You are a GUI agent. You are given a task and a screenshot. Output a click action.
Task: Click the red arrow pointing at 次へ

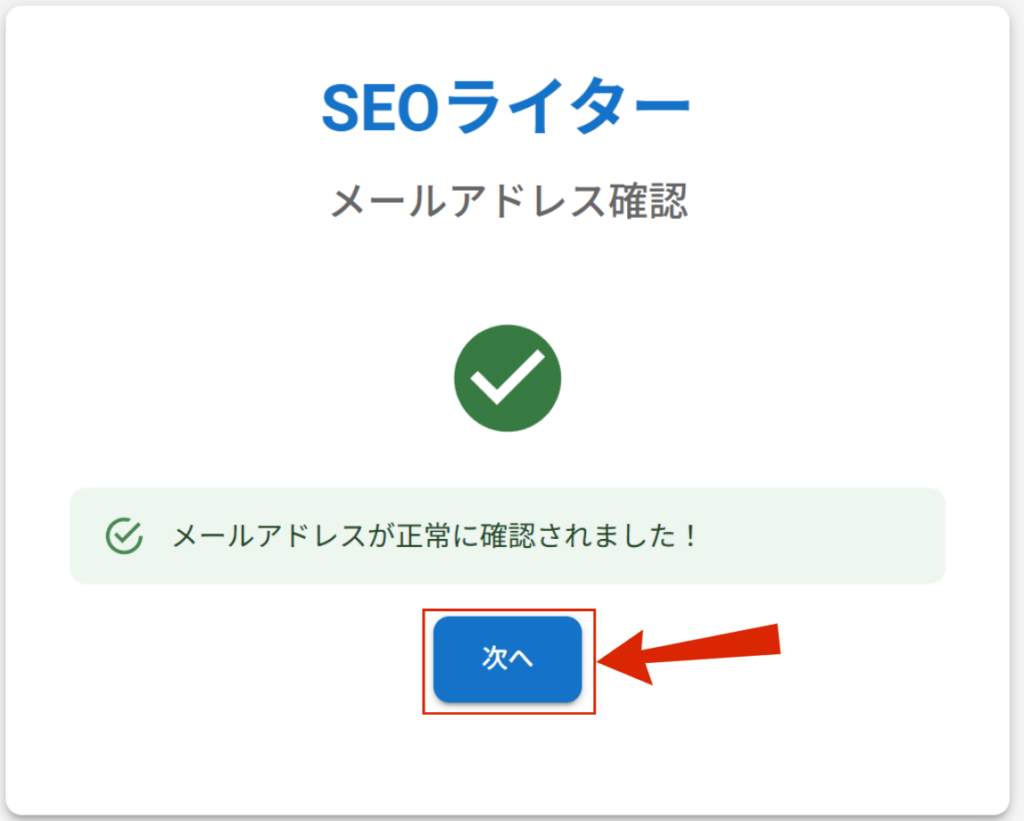tap(690, 654)
